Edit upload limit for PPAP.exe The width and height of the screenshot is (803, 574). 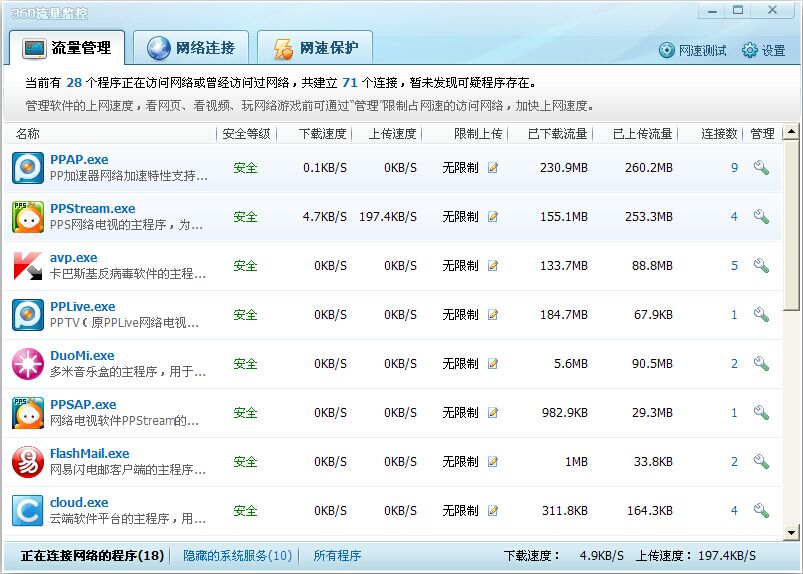pyautogui.click(x=493, y=167)
